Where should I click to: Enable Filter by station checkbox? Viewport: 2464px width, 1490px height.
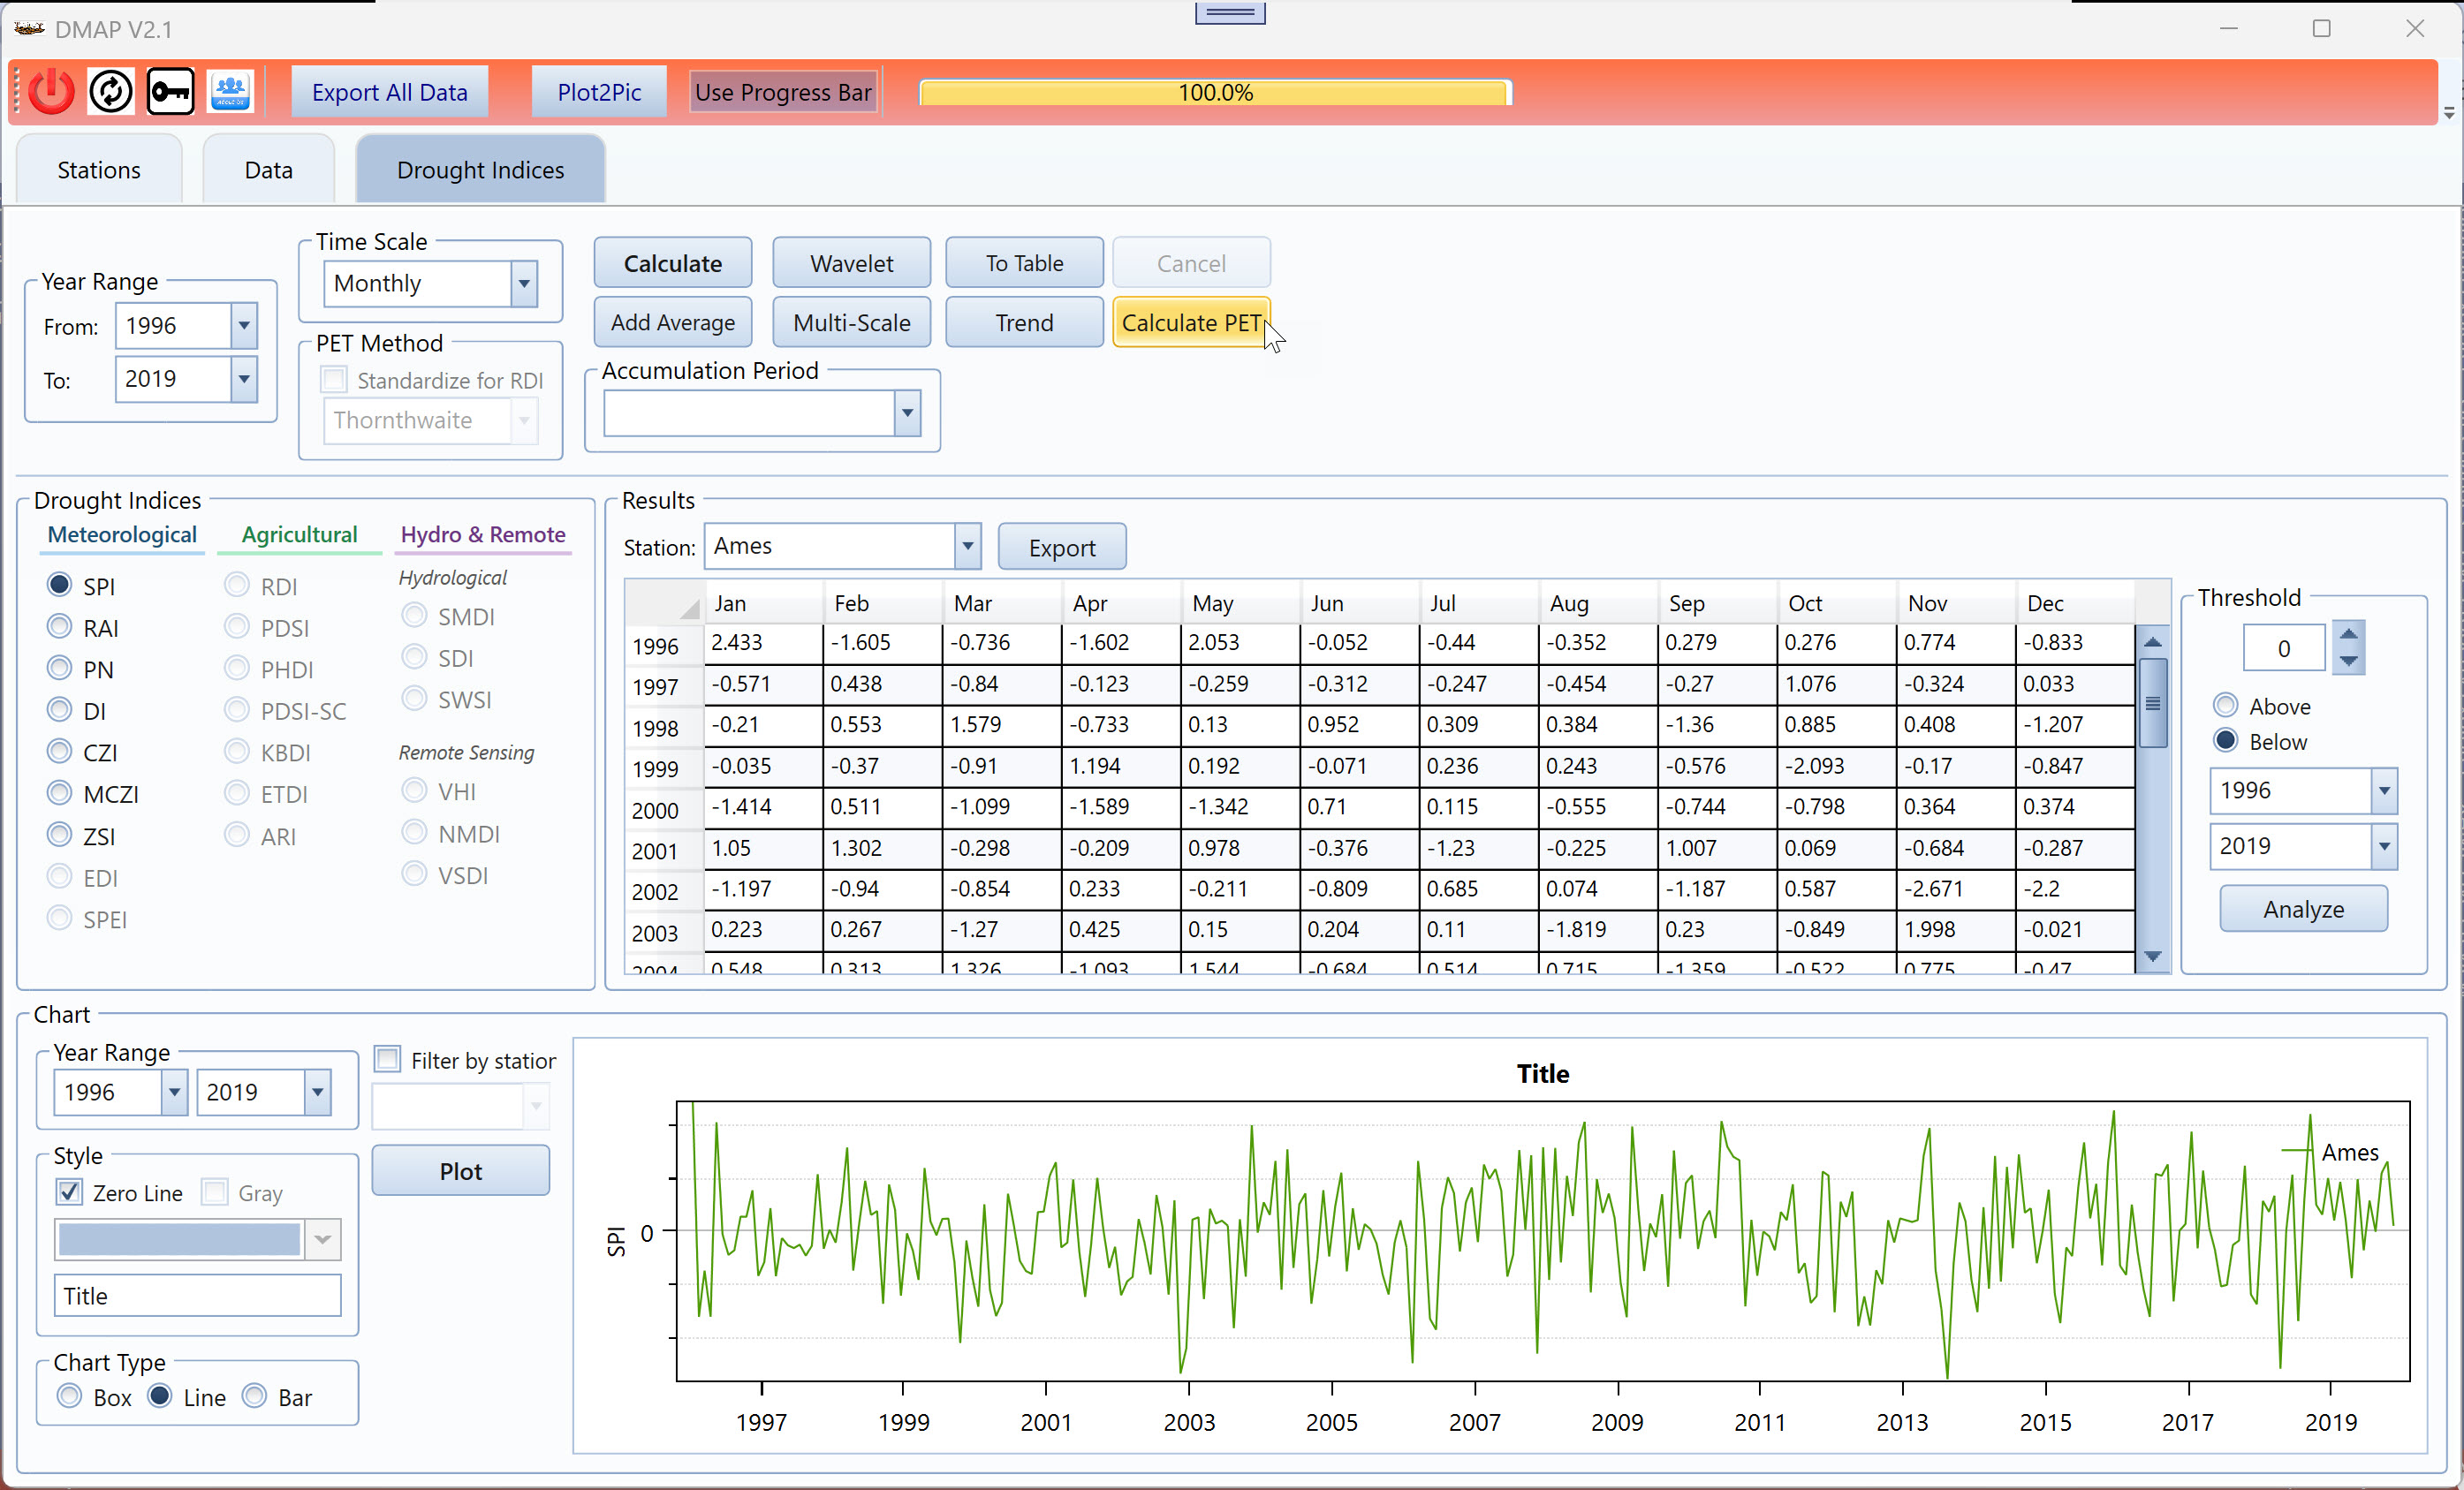[388, 1059]
